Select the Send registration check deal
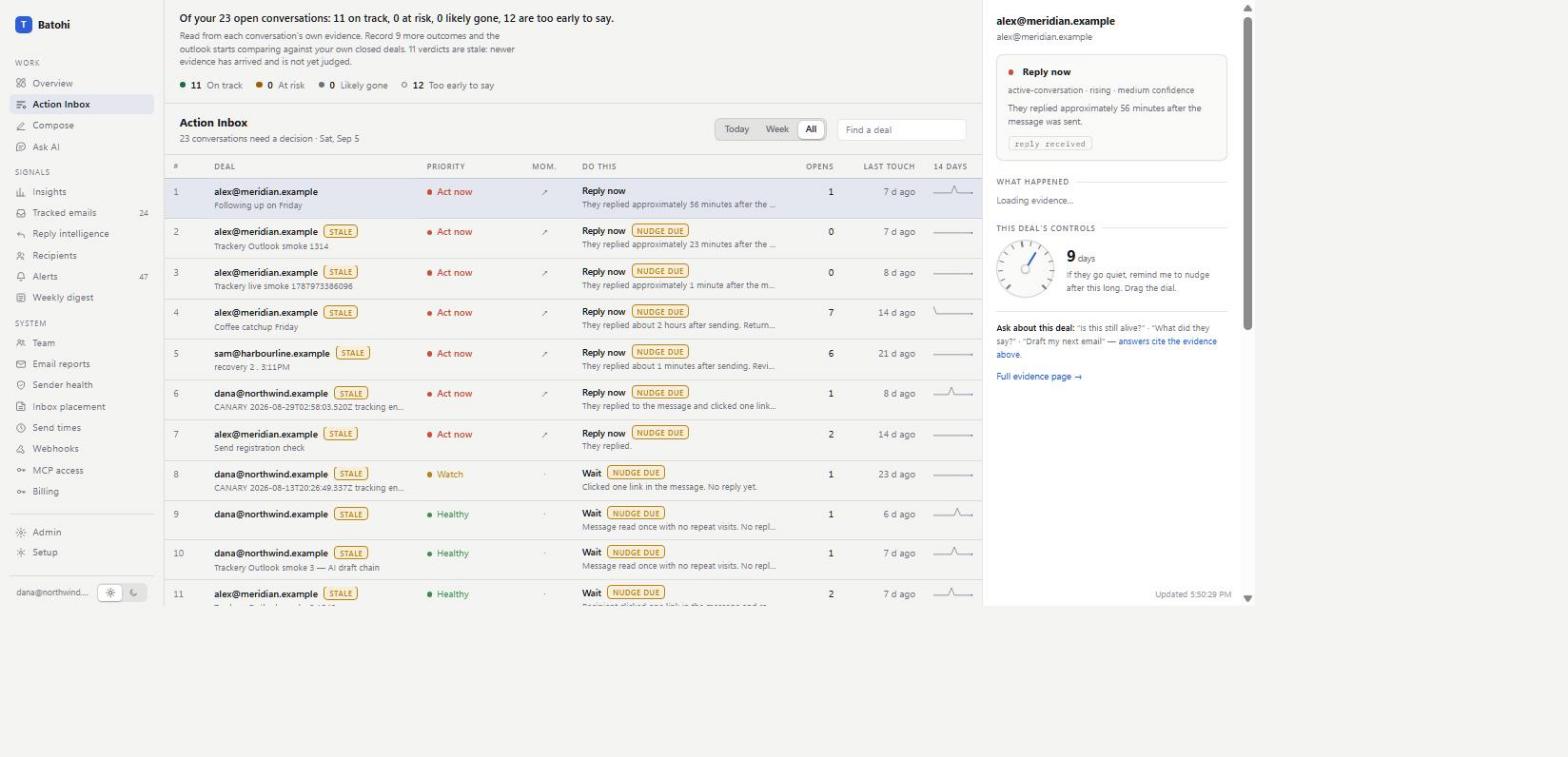This screenshot has width=1568, height=757. 573,441
